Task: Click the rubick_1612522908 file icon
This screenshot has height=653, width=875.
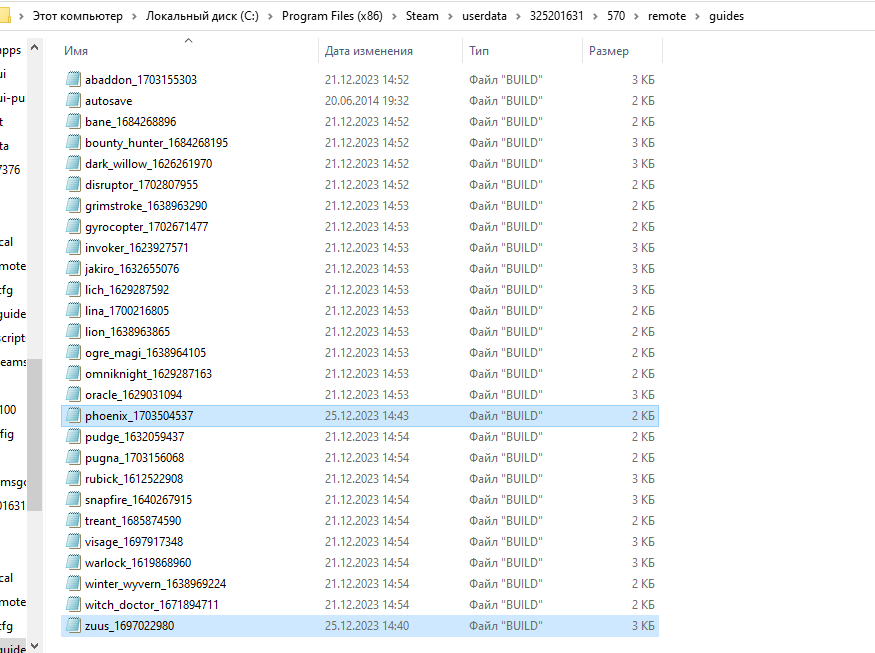Action: (x=73, y=479)
